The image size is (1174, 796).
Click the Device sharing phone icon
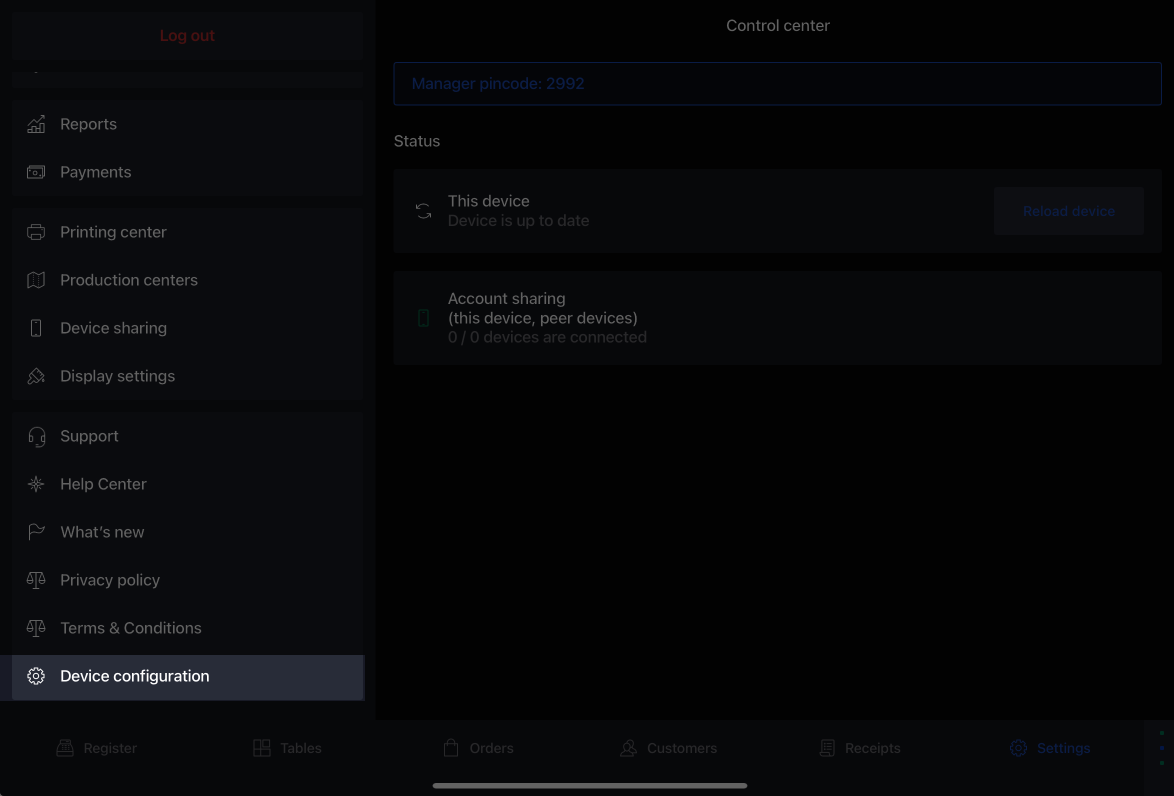point(36,328)
